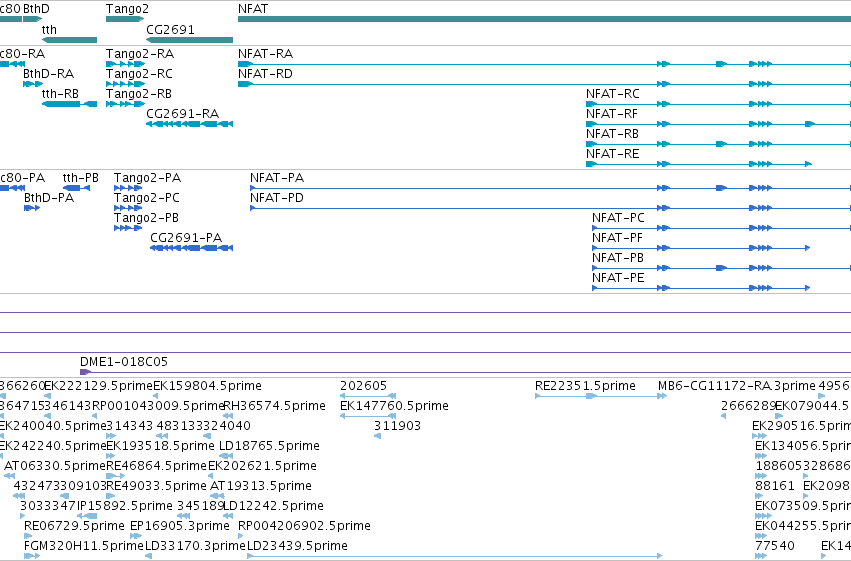Click the long teal NFAT gene bar

tap(544, 19)
